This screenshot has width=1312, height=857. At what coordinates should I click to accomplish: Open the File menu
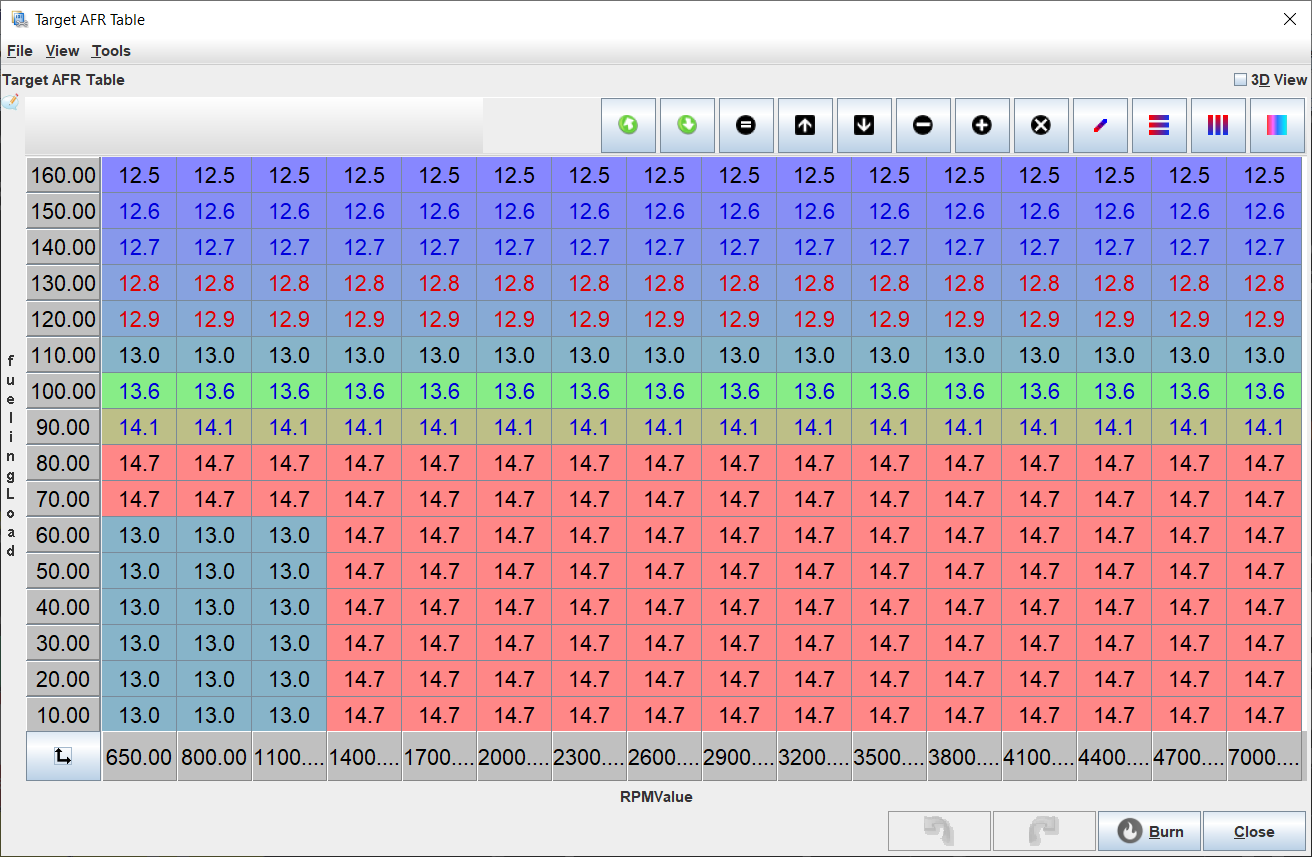19,51
